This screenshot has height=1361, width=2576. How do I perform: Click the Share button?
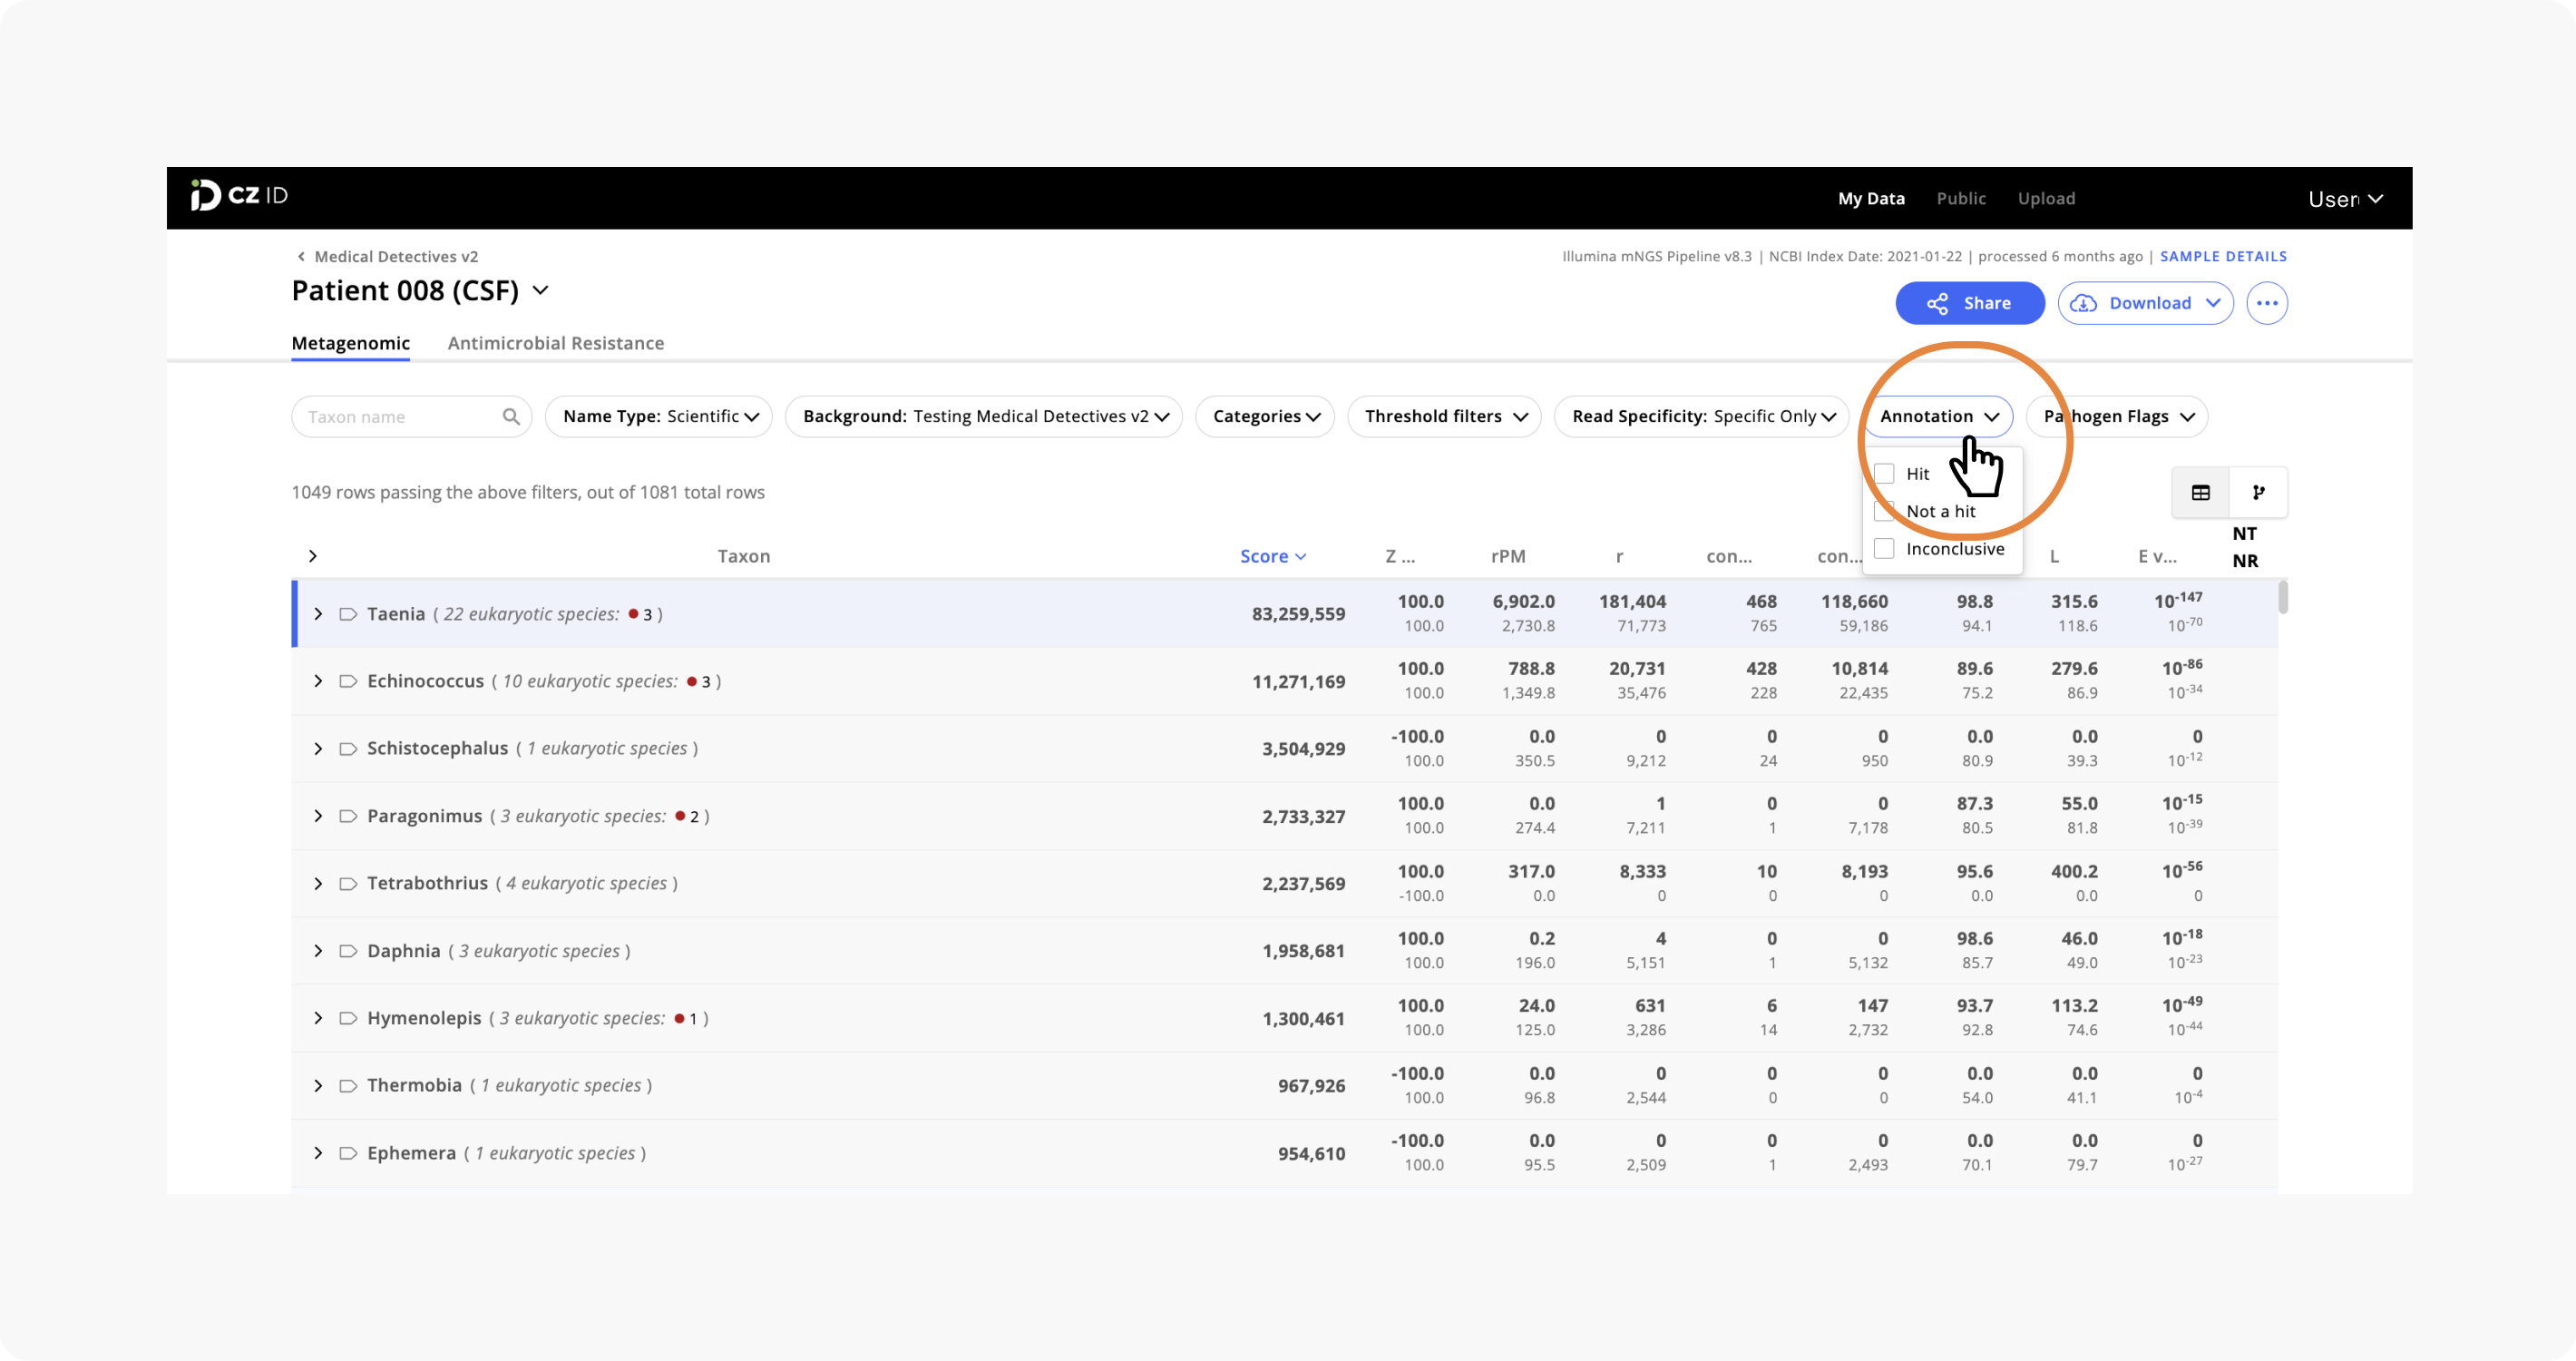[x=1969, y=303]
